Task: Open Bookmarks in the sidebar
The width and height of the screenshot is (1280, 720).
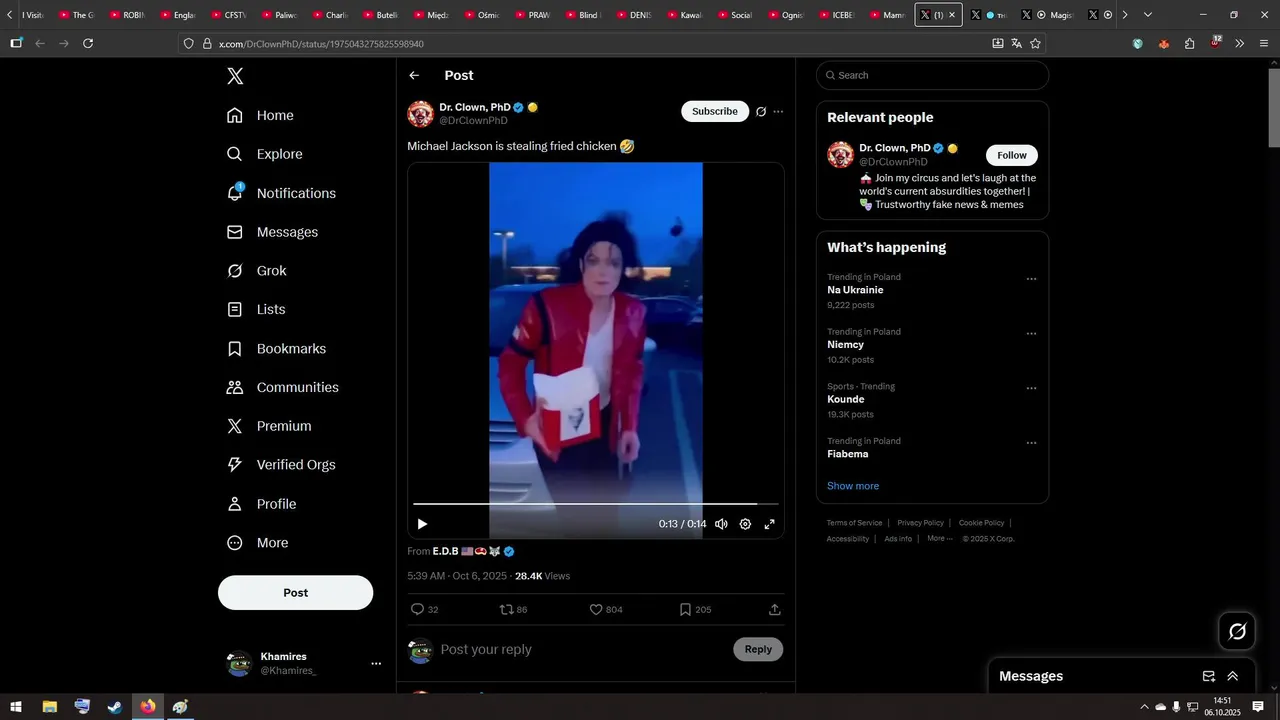Action: pyautogui.click(x=276, y=349)
